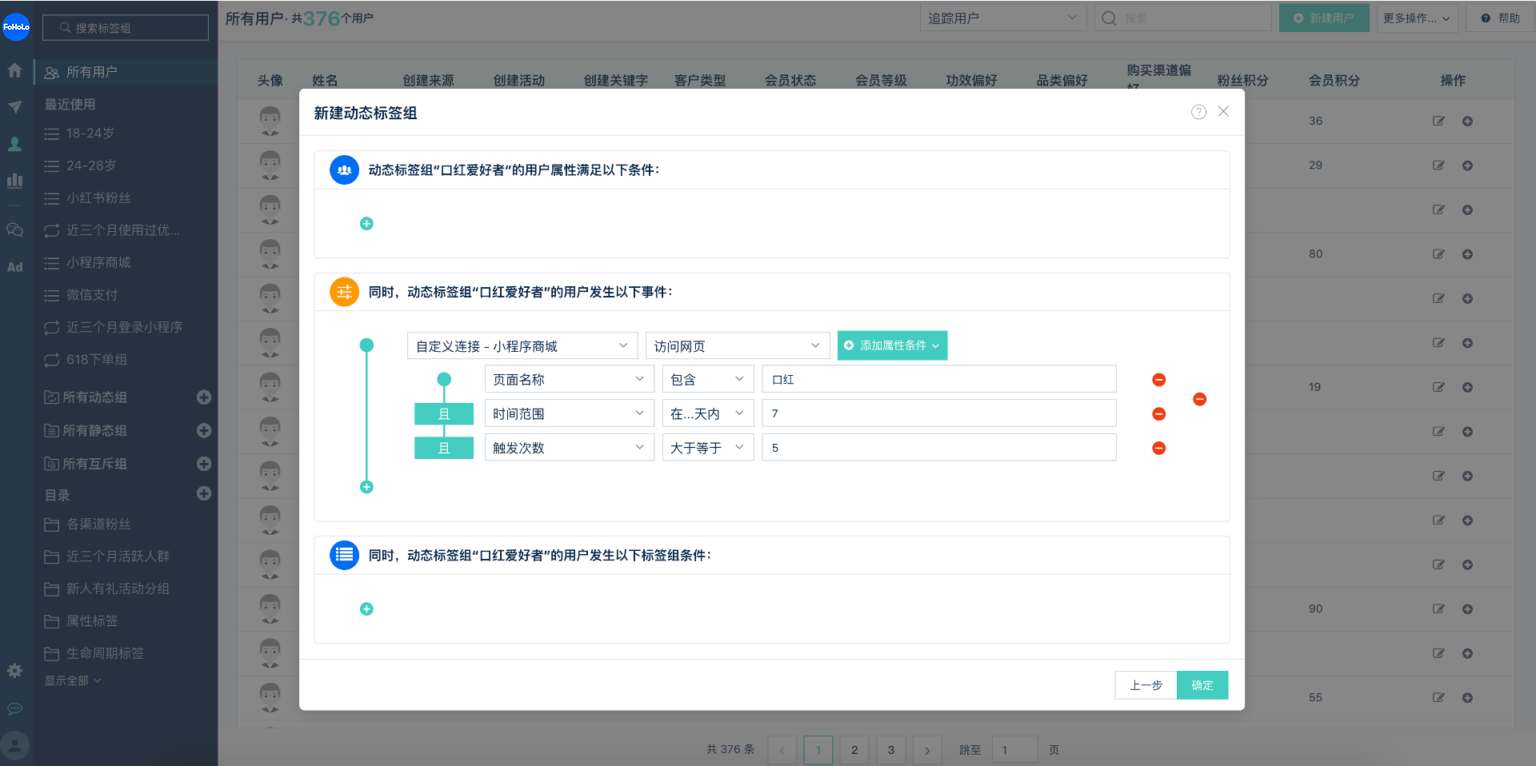Click the 确定 confirm button

pyautogui.click(x=1202, y=685)
